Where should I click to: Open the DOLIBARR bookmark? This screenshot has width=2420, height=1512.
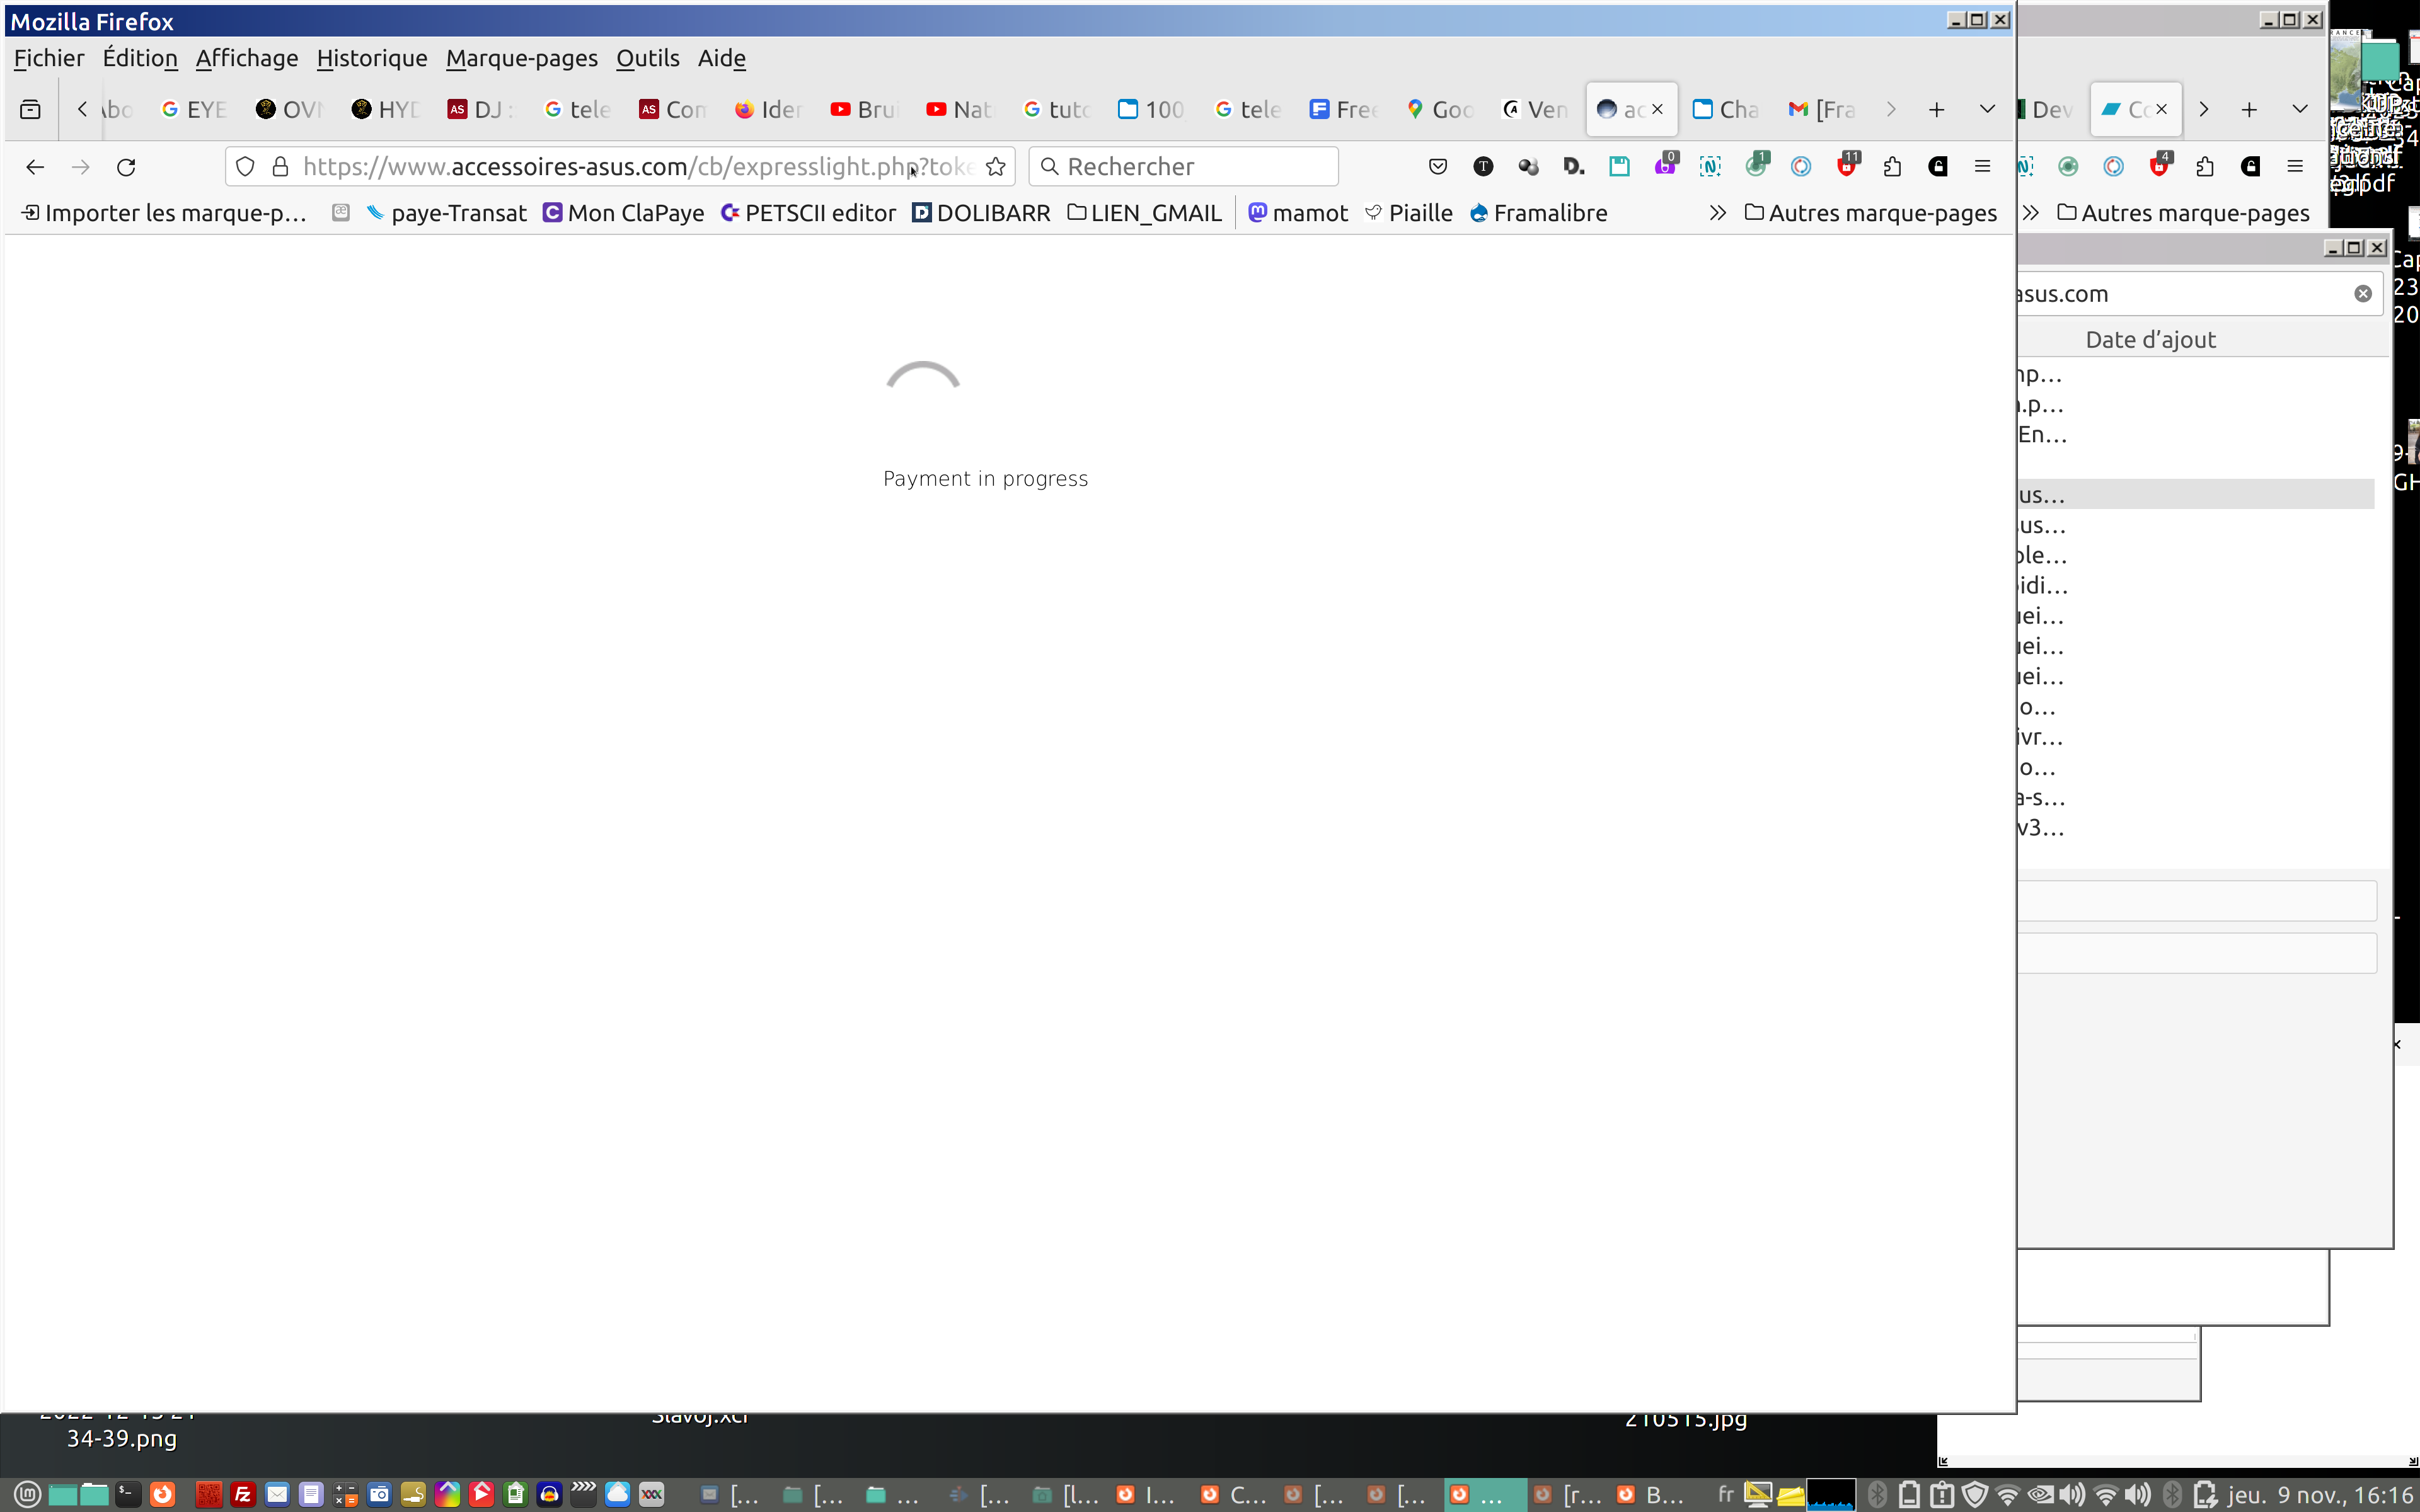tap(981, 213)
